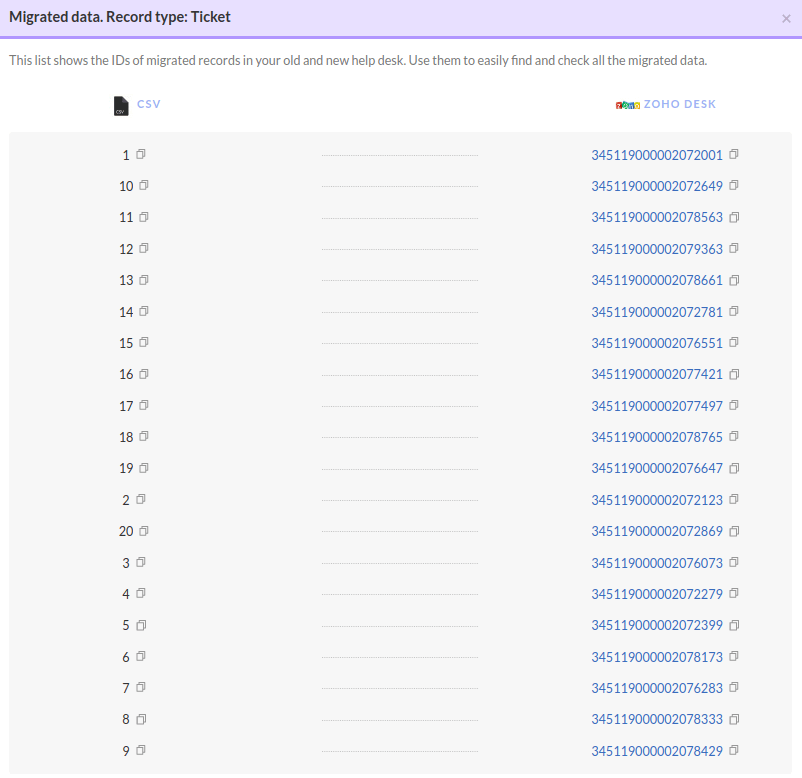Copy Zoho ID 34511900002076647
The image size is (802, 778).
[x=734, y=468]
